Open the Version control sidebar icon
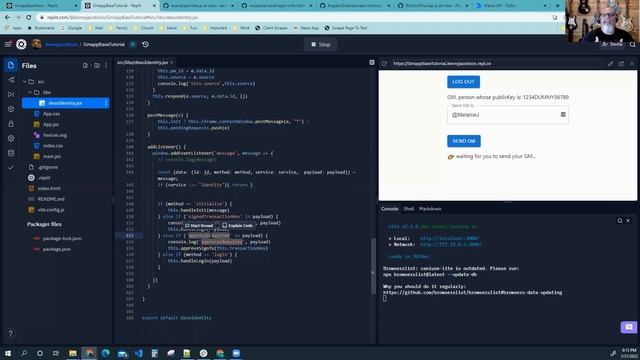This screenshot has height=360, width=640. 11,80
